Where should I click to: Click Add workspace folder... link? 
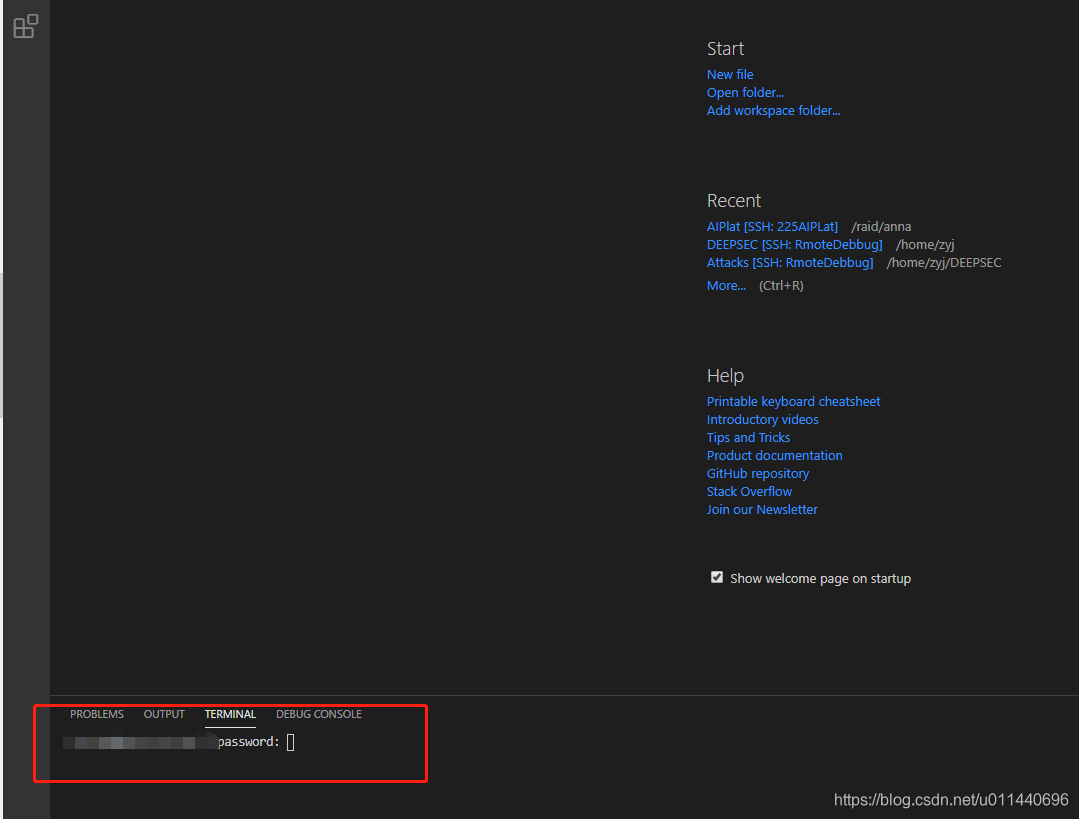tap(773, 110)
